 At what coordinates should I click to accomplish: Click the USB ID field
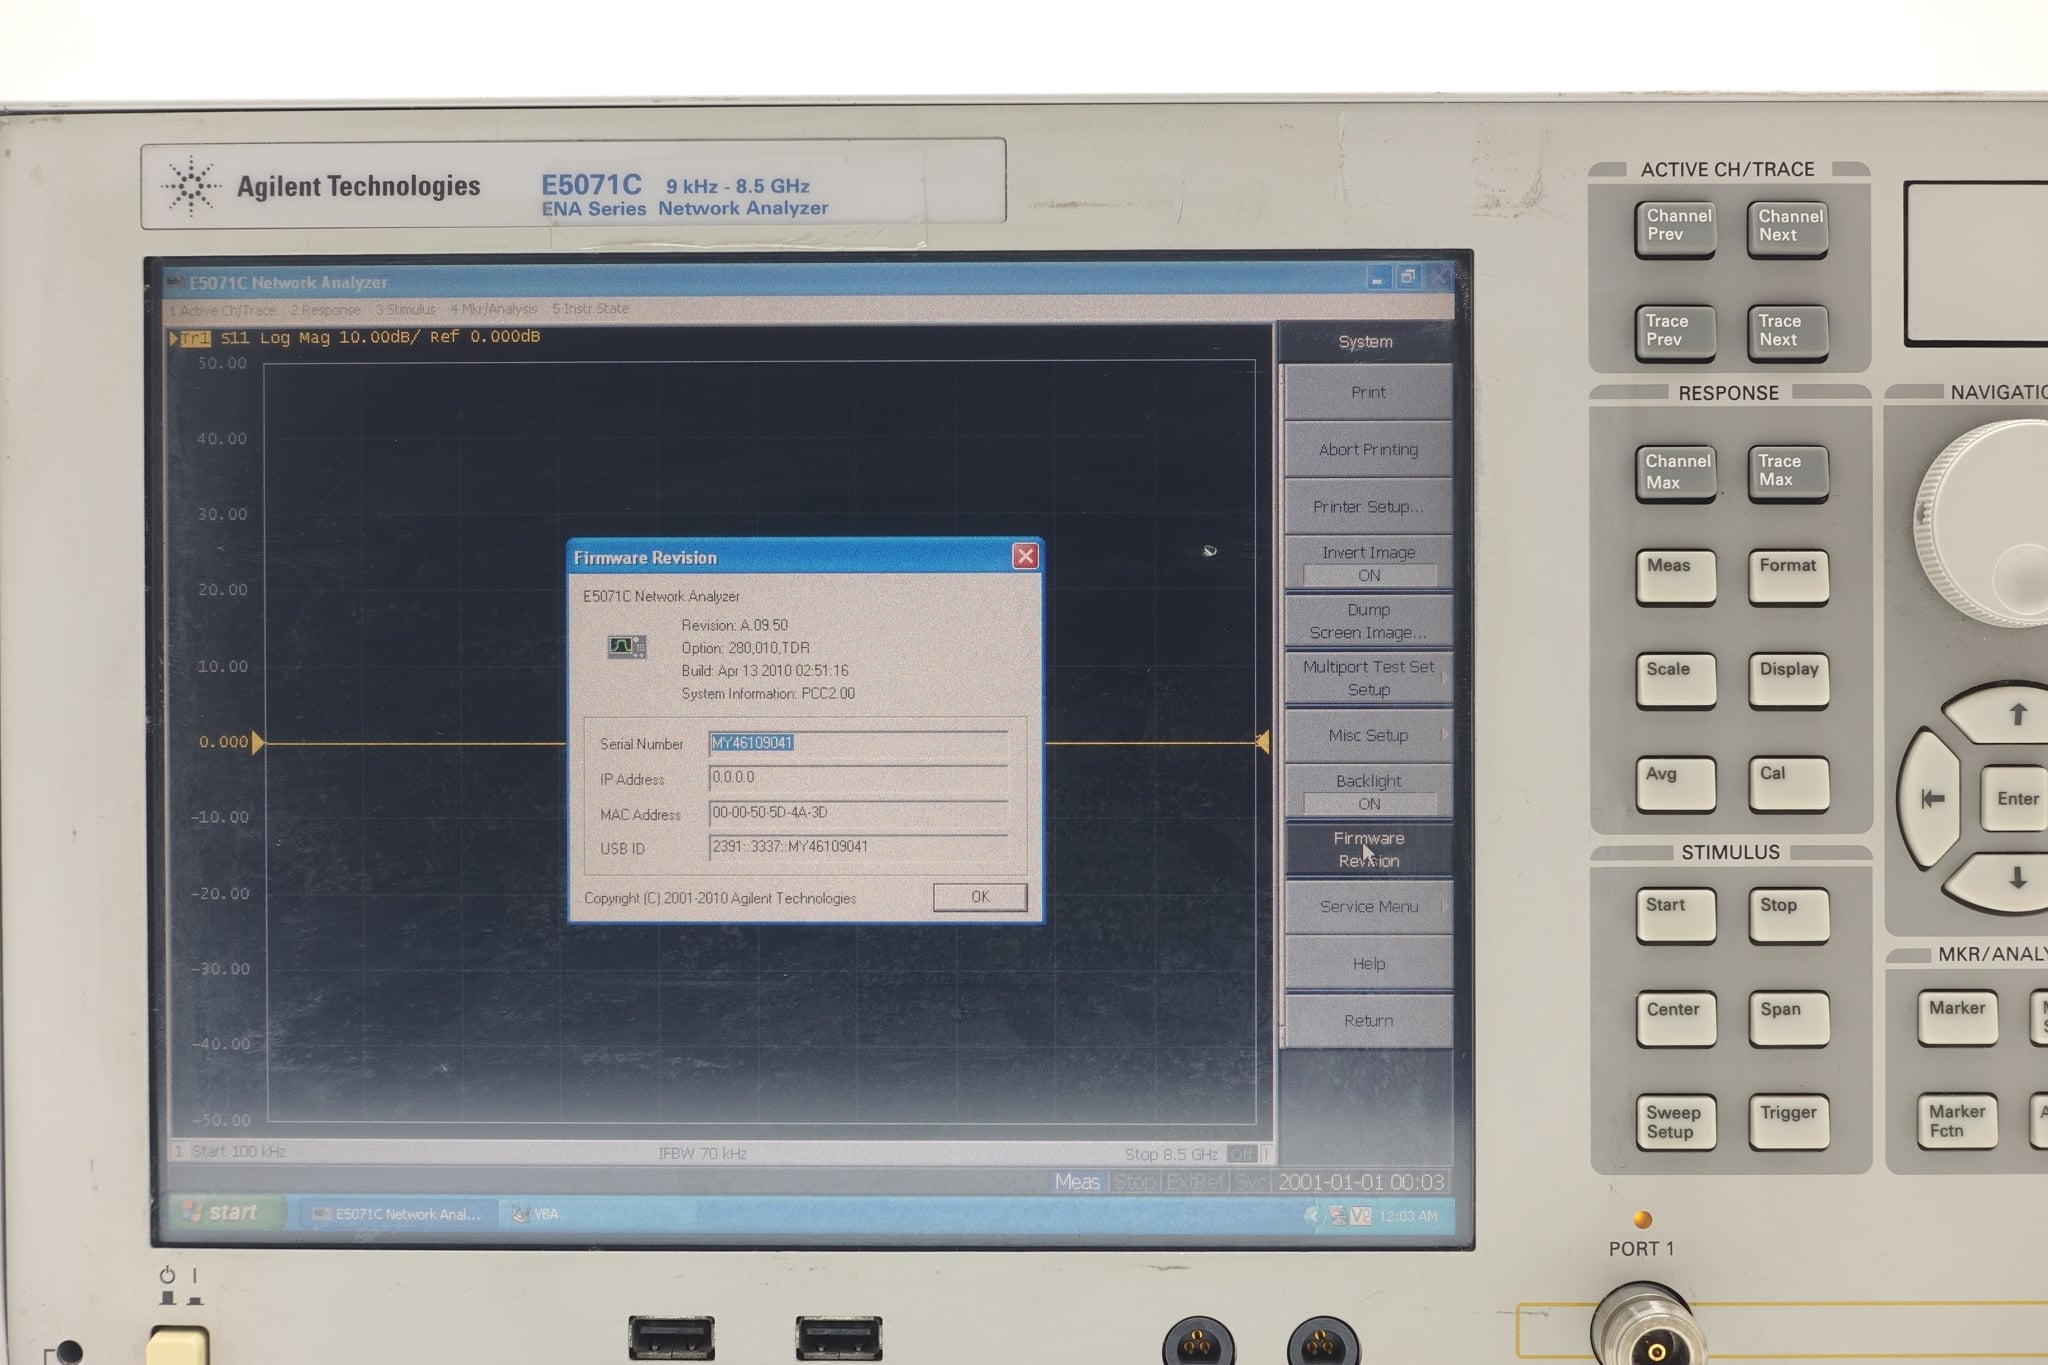(858, 847)
